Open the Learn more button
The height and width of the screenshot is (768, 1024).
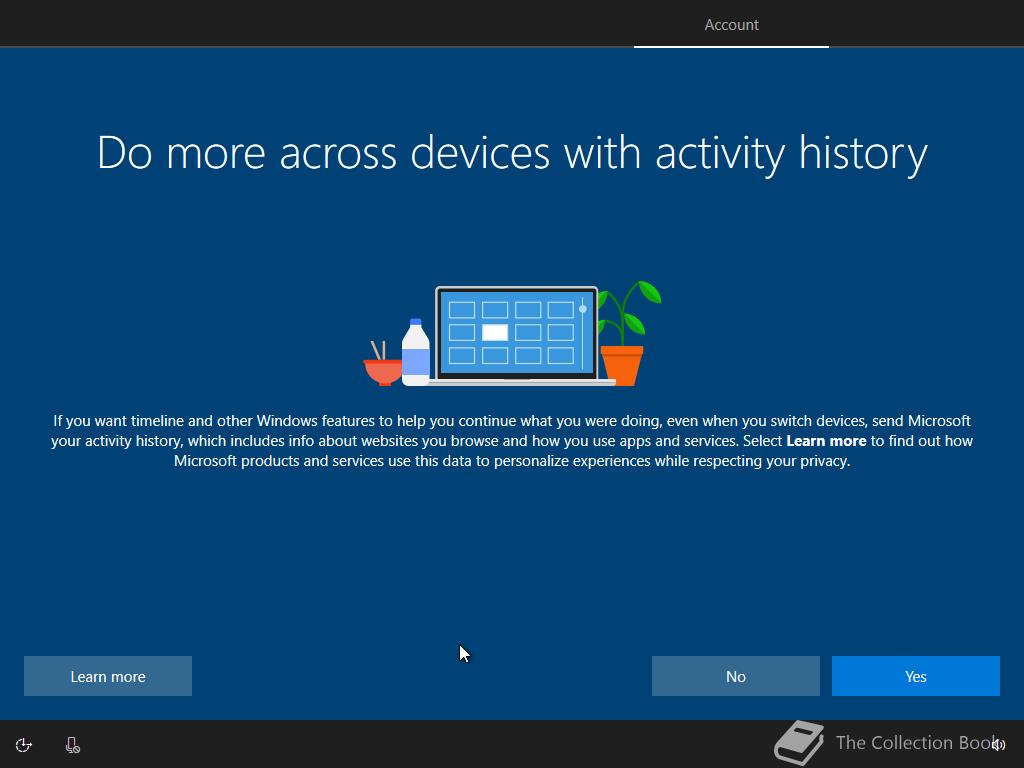click(x=108, y=676)
